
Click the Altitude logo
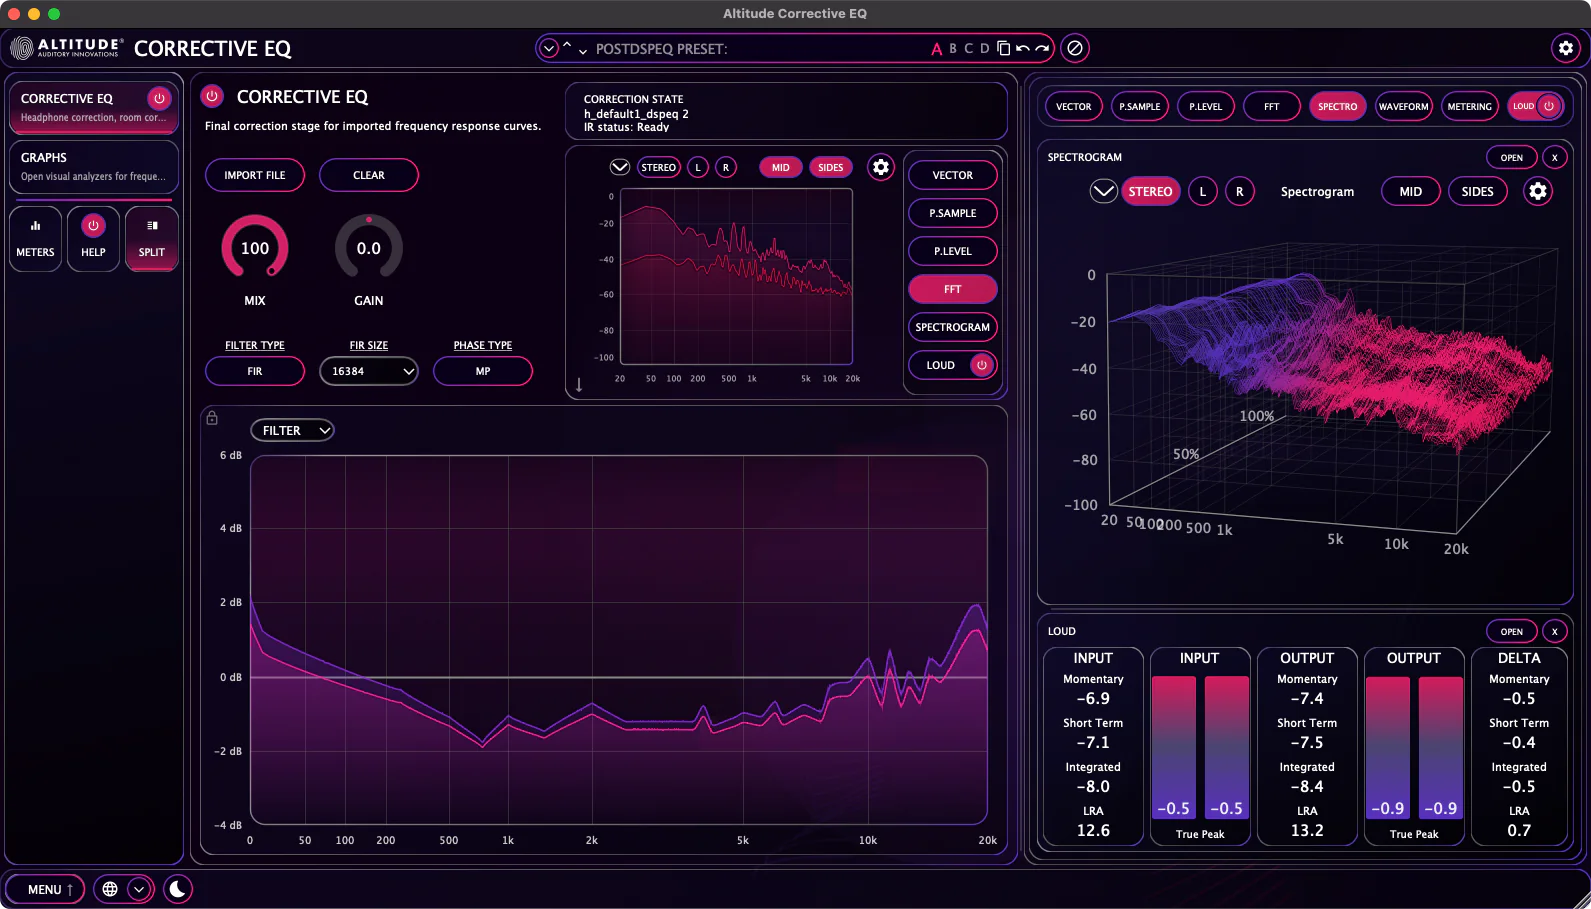tap(66, 48)
